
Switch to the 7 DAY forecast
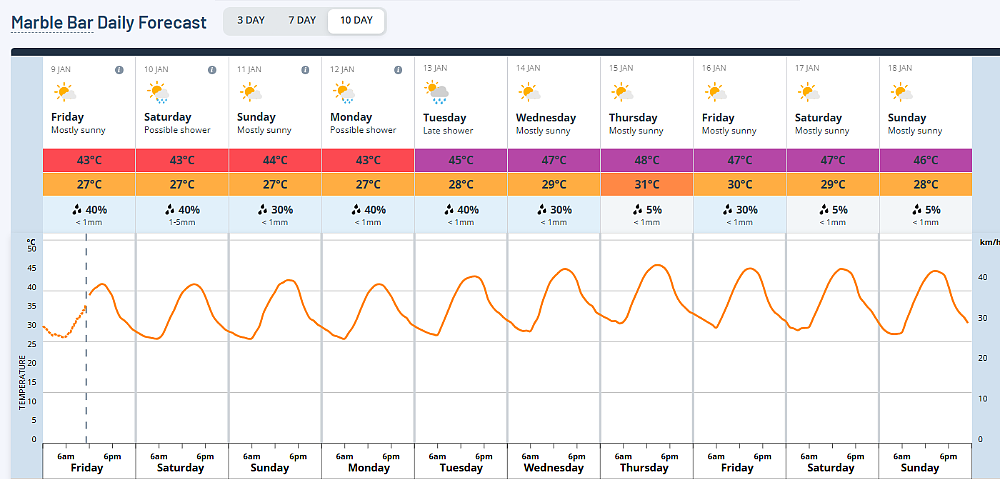pyautogui.click(x=302, y=20)
